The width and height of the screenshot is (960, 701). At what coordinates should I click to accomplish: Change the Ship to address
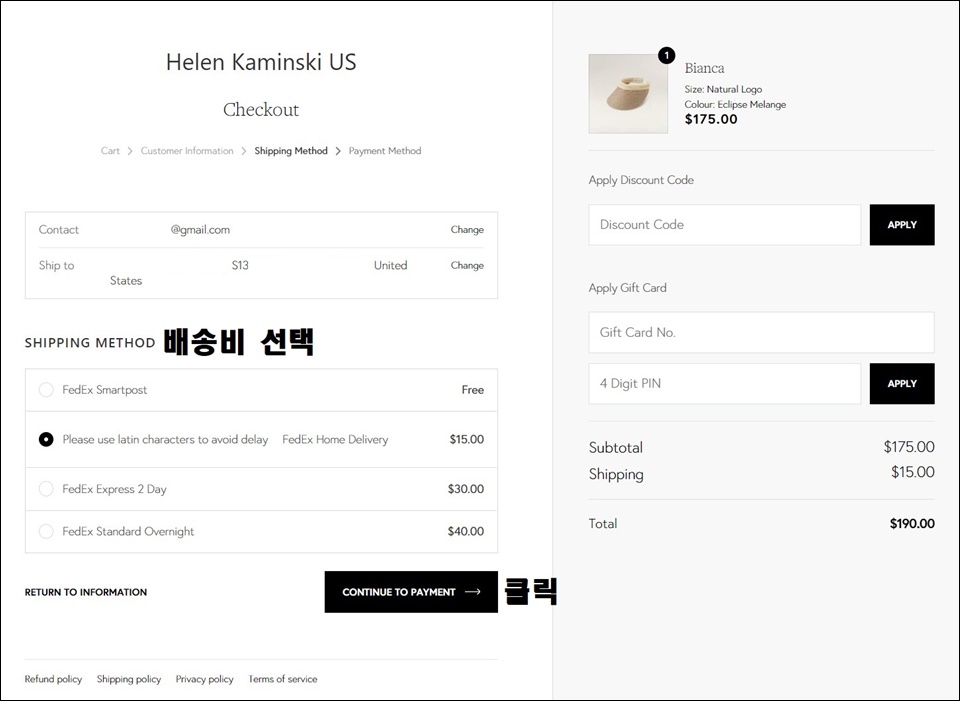(x=467, y=265)
